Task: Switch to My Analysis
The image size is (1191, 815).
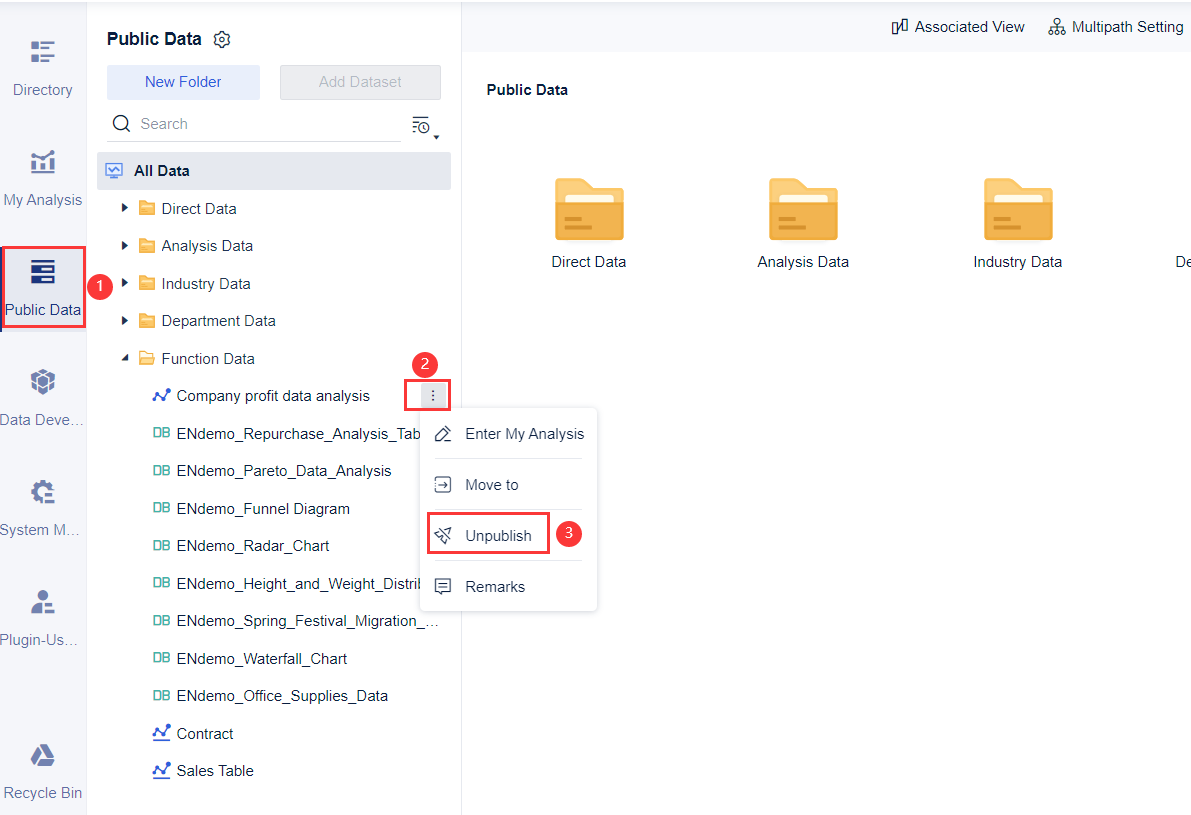Action: 42,175
